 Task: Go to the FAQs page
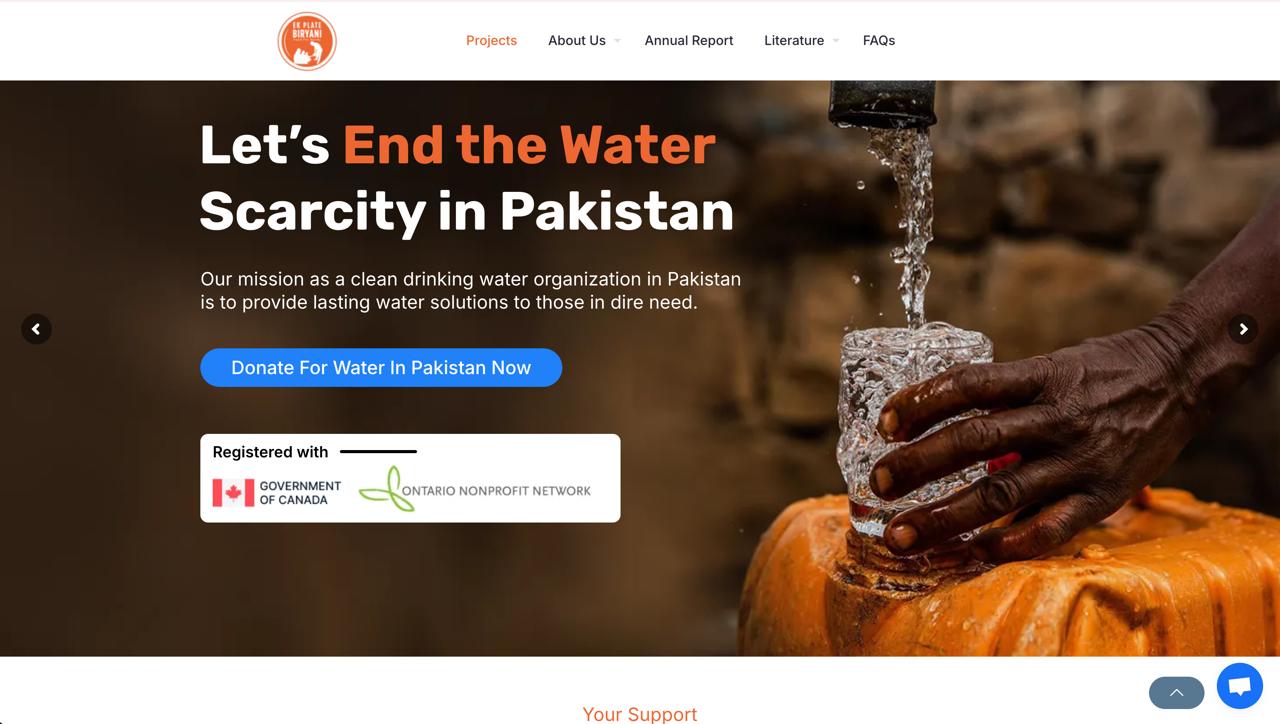click(x=879, y=41)
